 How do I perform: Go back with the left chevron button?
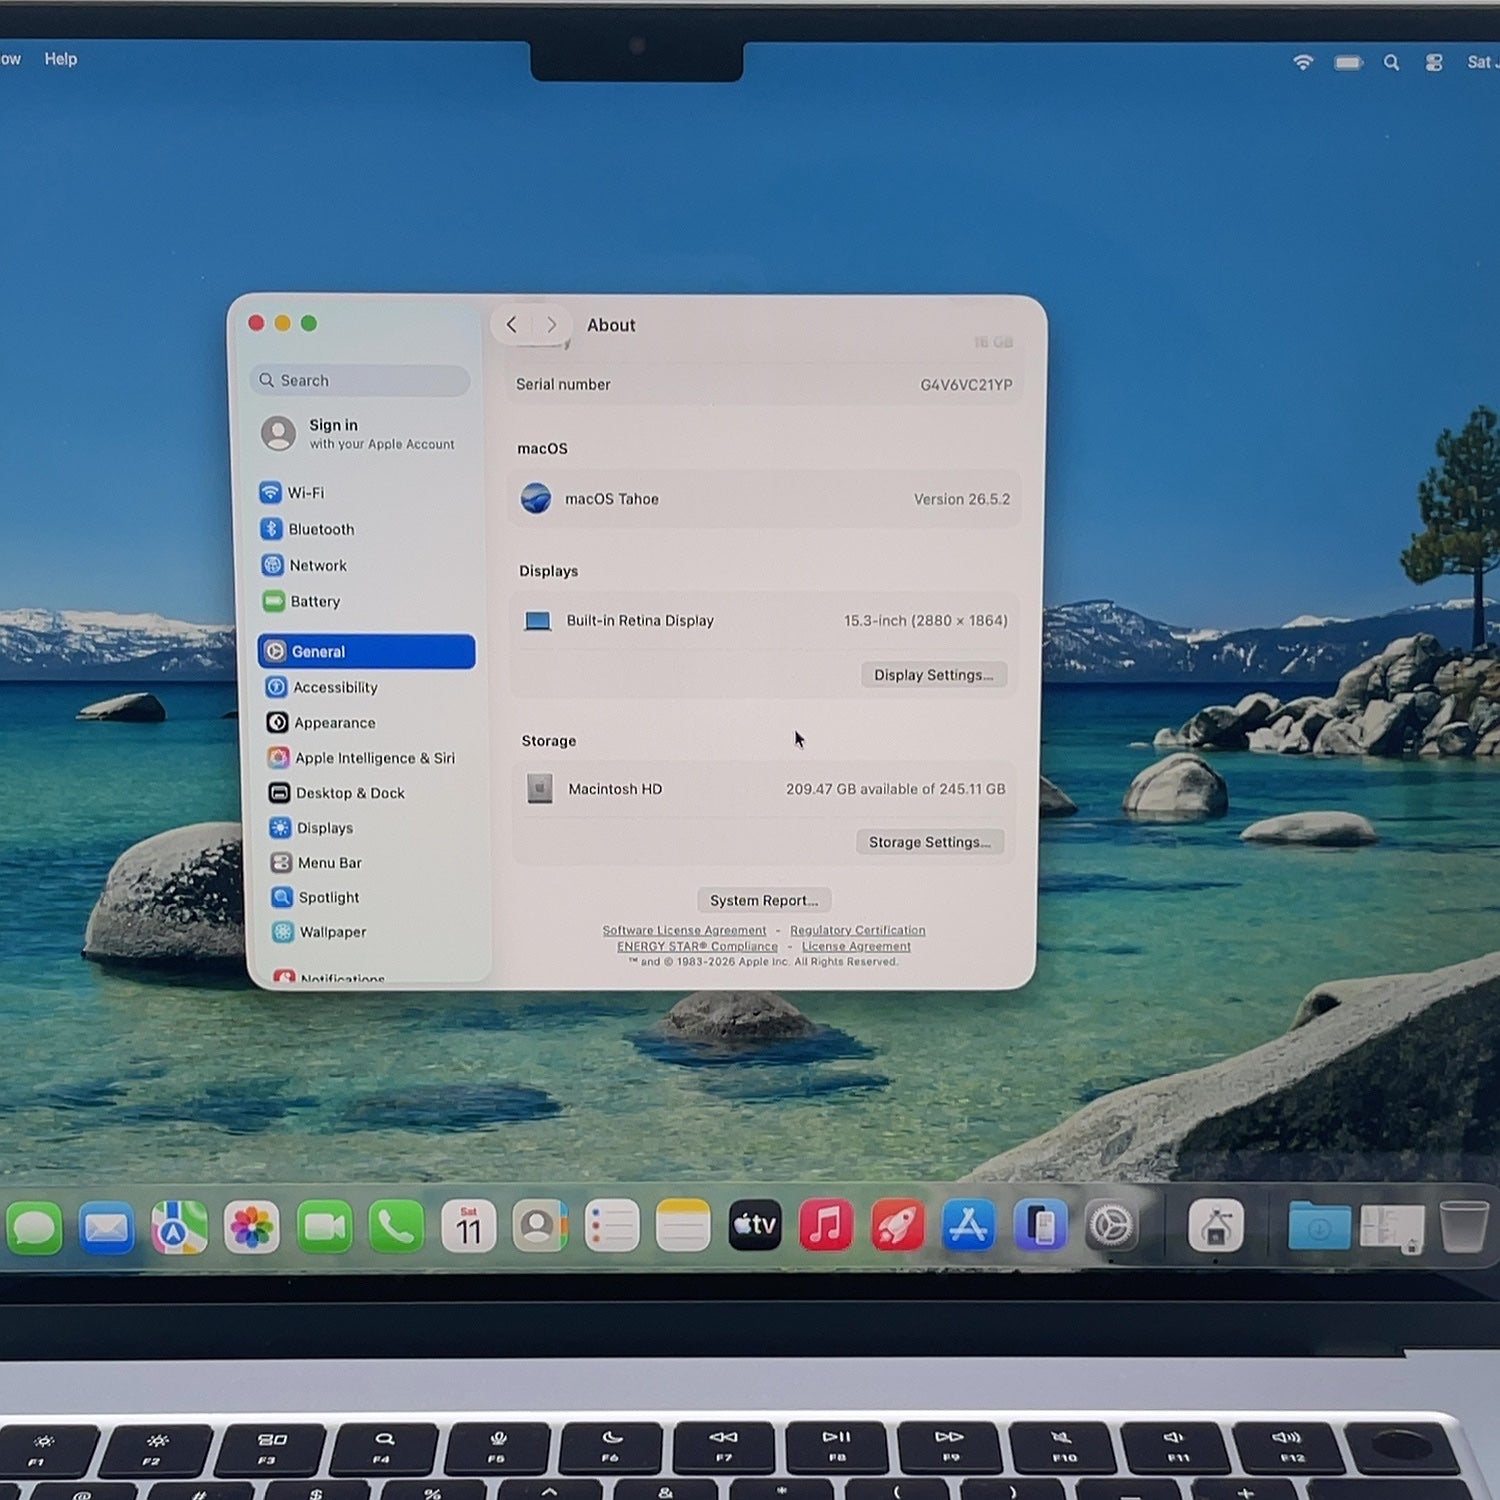pyautogui.click(x=512, y=324)
